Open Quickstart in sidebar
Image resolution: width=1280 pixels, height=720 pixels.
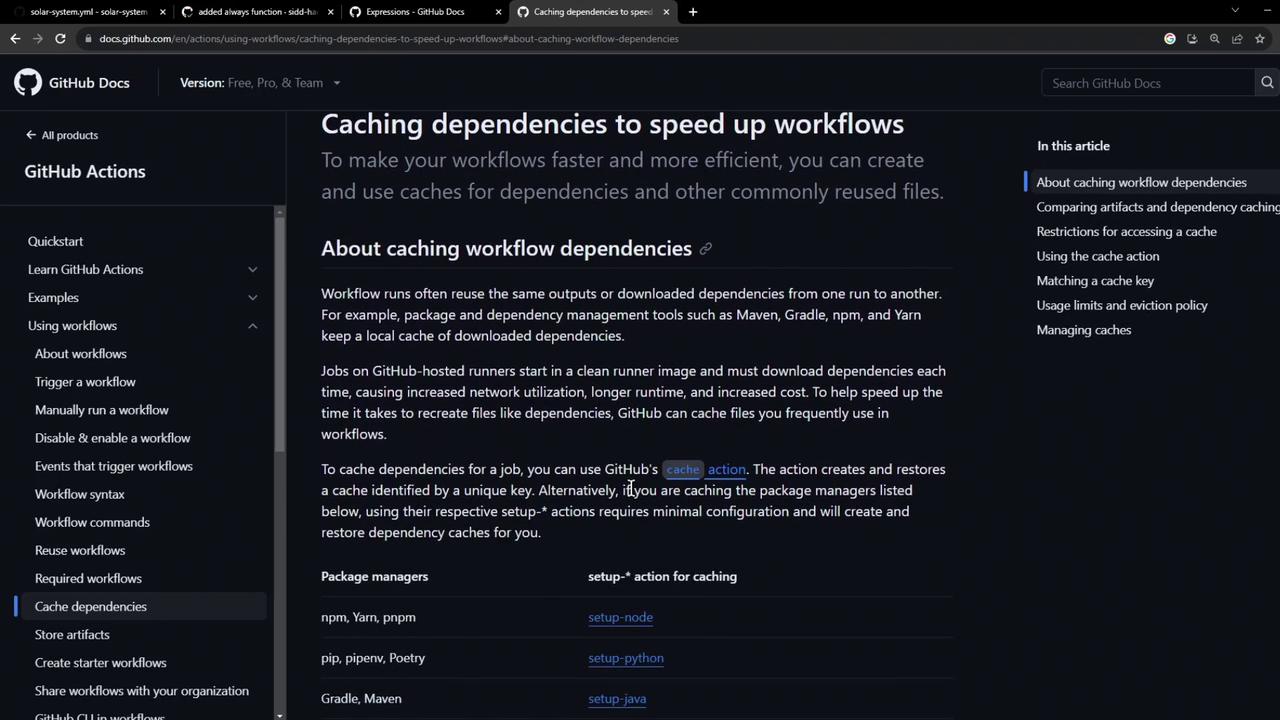(56, 242)
